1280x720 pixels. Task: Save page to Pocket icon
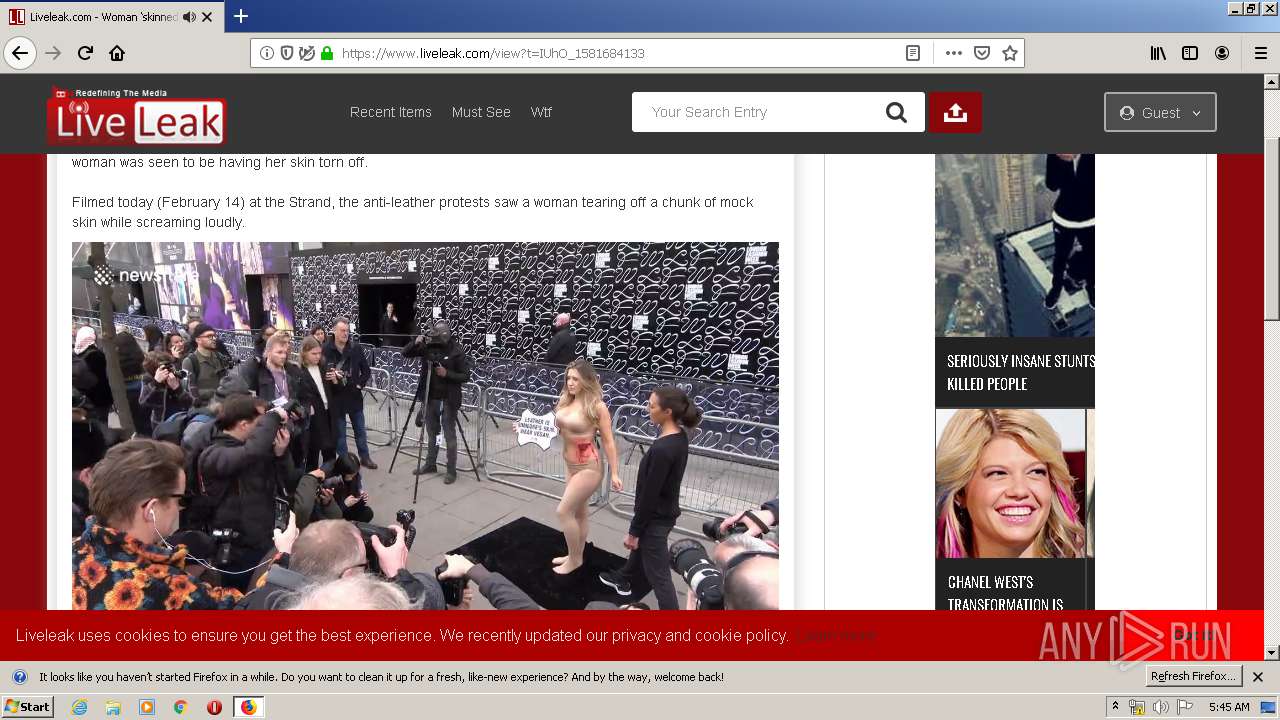pos(982,53)
